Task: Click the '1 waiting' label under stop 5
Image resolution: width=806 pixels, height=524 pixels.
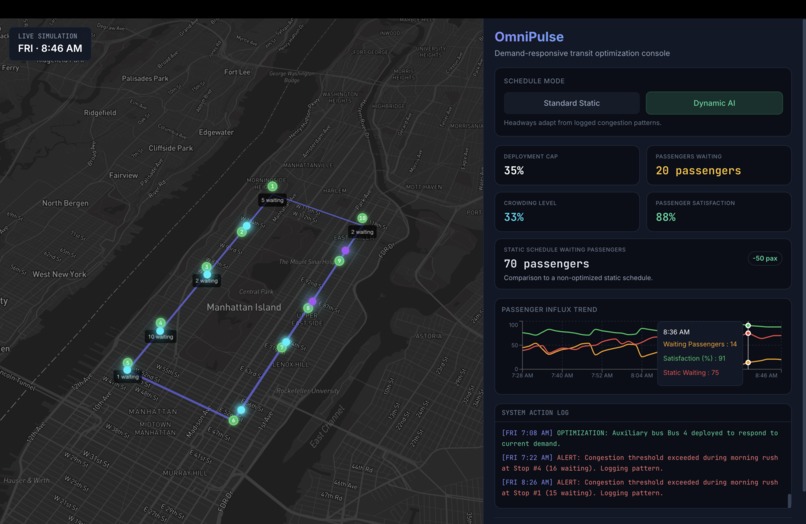Action: 127,377
